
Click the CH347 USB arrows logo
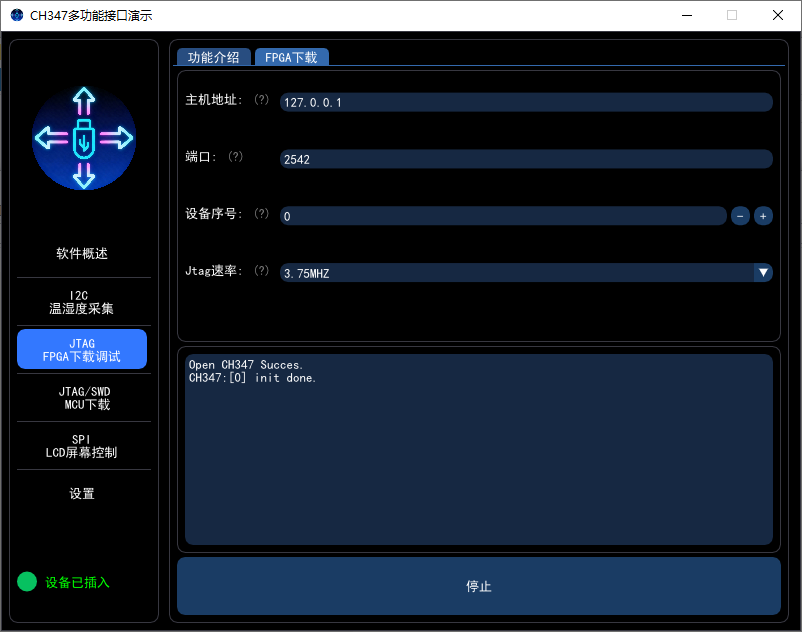pyautogui.click(x=84, y=138)
